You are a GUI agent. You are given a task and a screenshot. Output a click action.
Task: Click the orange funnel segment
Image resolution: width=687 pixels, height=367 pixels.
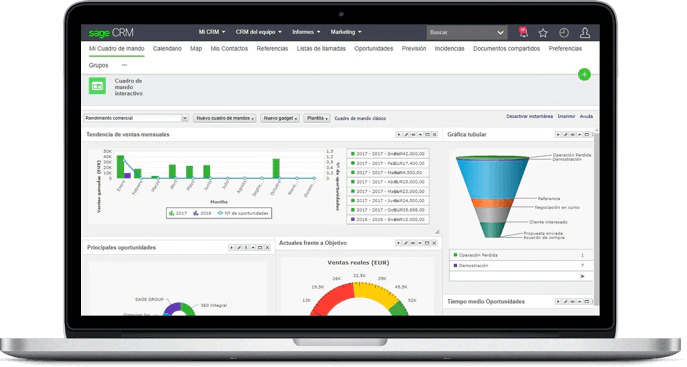click(x=492, y=203)
